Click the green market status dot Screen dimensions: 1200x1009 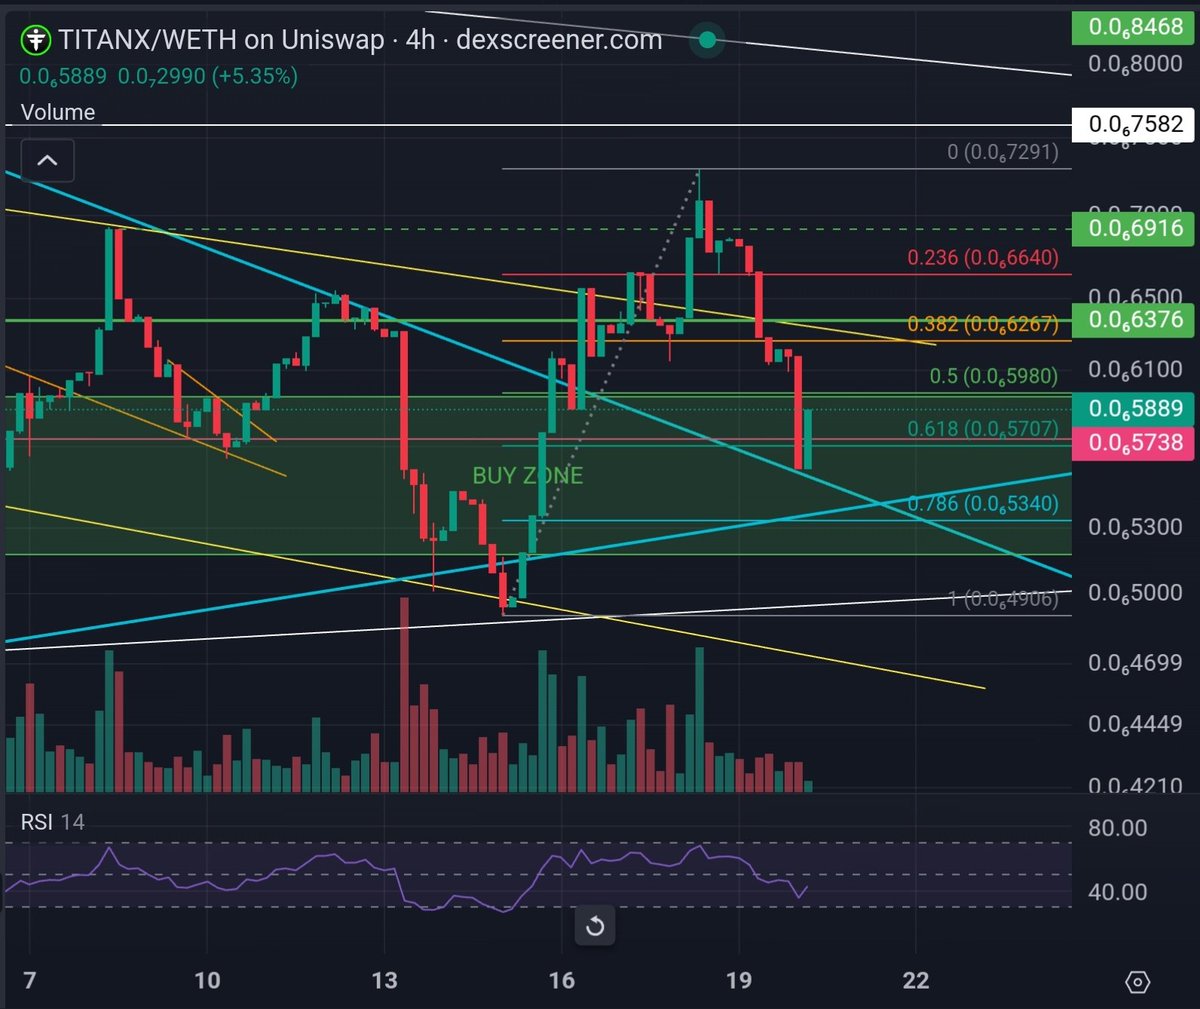pos(707,40)
